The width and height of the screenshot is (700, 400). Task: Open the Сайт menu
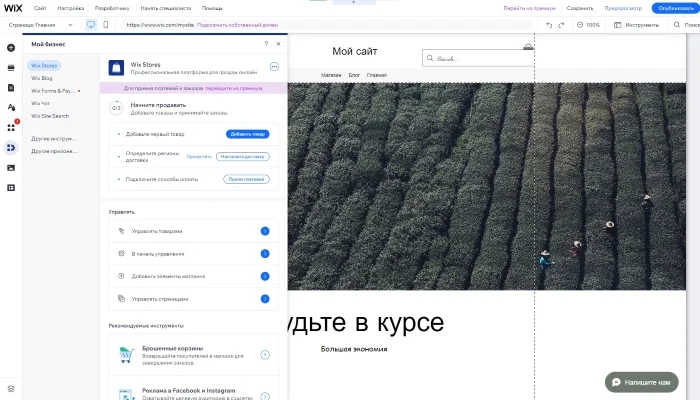coord(40,8)
